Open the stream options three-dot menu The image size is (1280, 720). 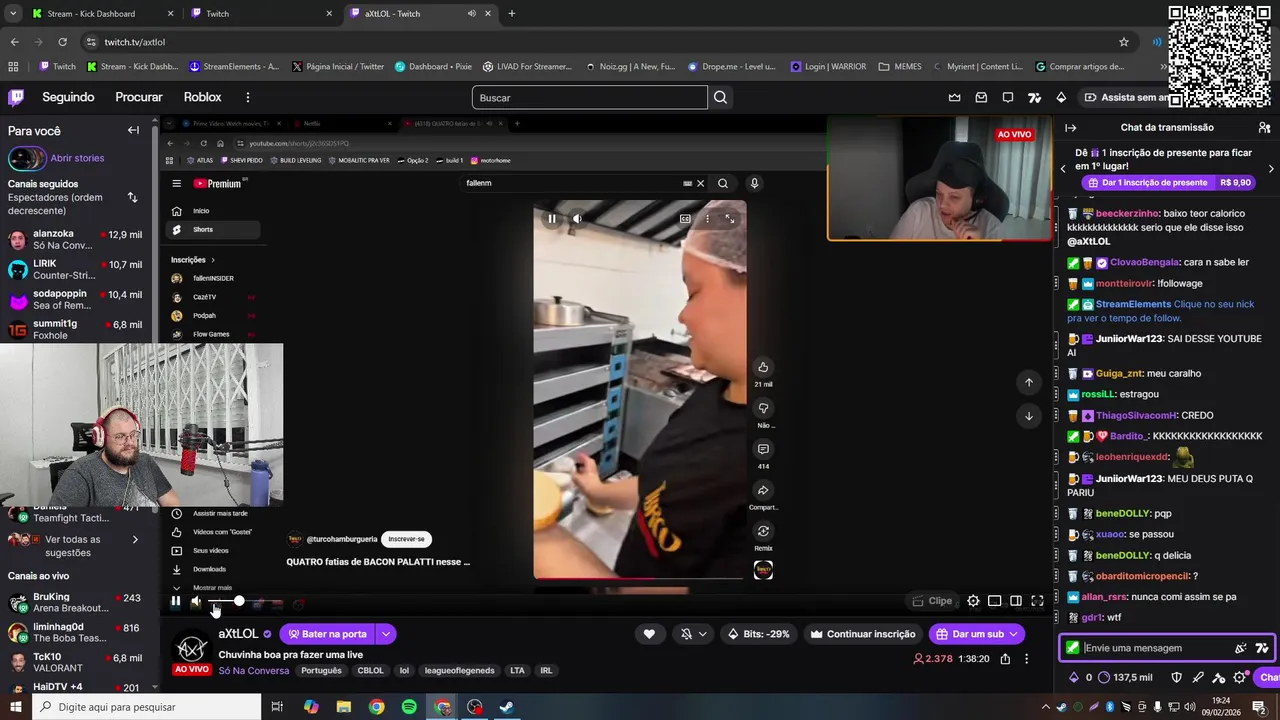[x=1026, y=659]
